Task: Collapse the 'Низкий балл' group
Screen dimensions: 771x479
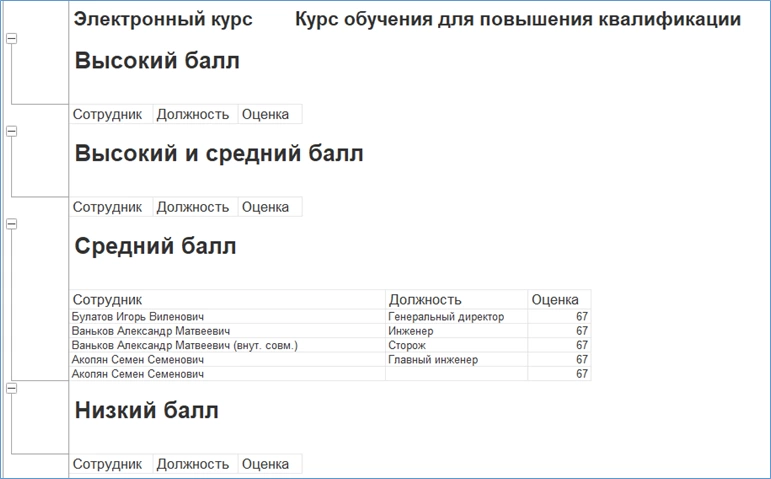Action: pyautogui.click(x=12, y=389)
